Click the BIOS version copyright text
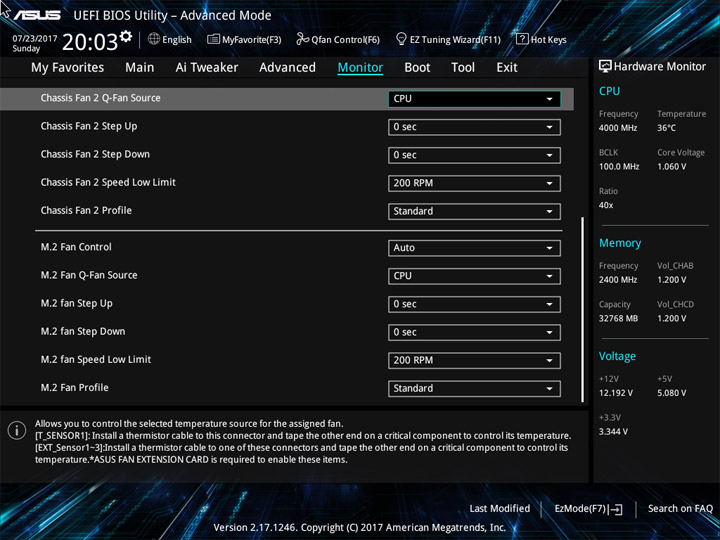This screenshot has width=720, height=540. pos(360,528)
